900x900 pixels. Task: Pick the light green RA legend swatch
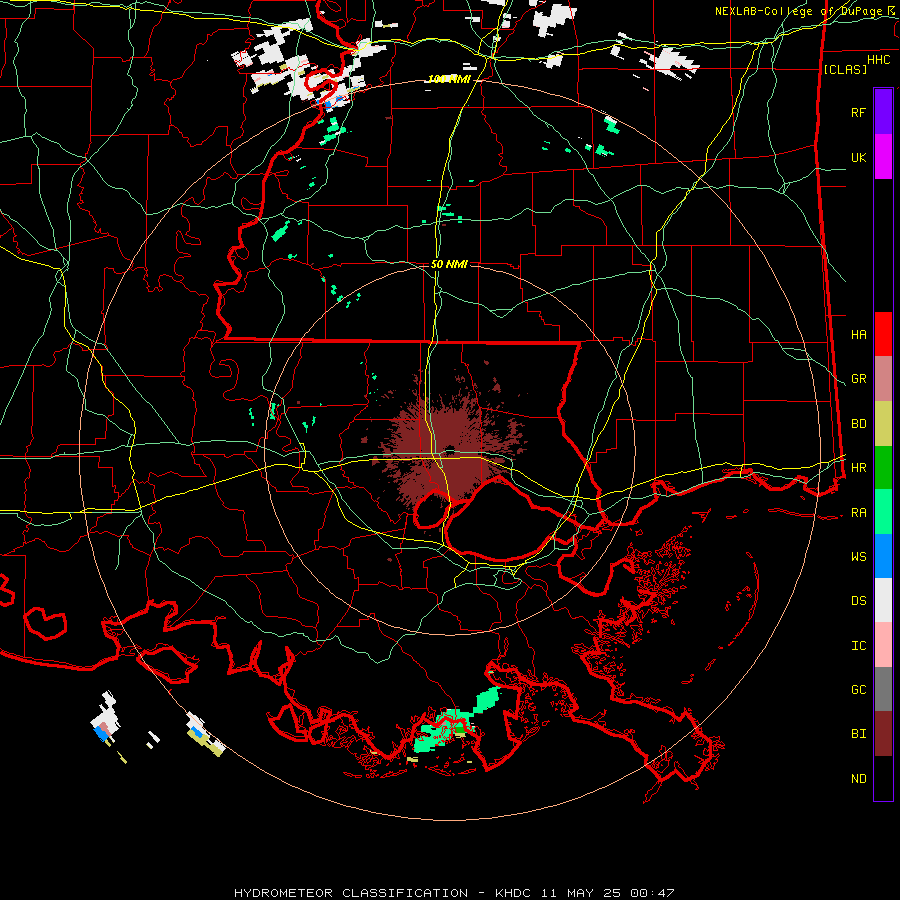883,512
